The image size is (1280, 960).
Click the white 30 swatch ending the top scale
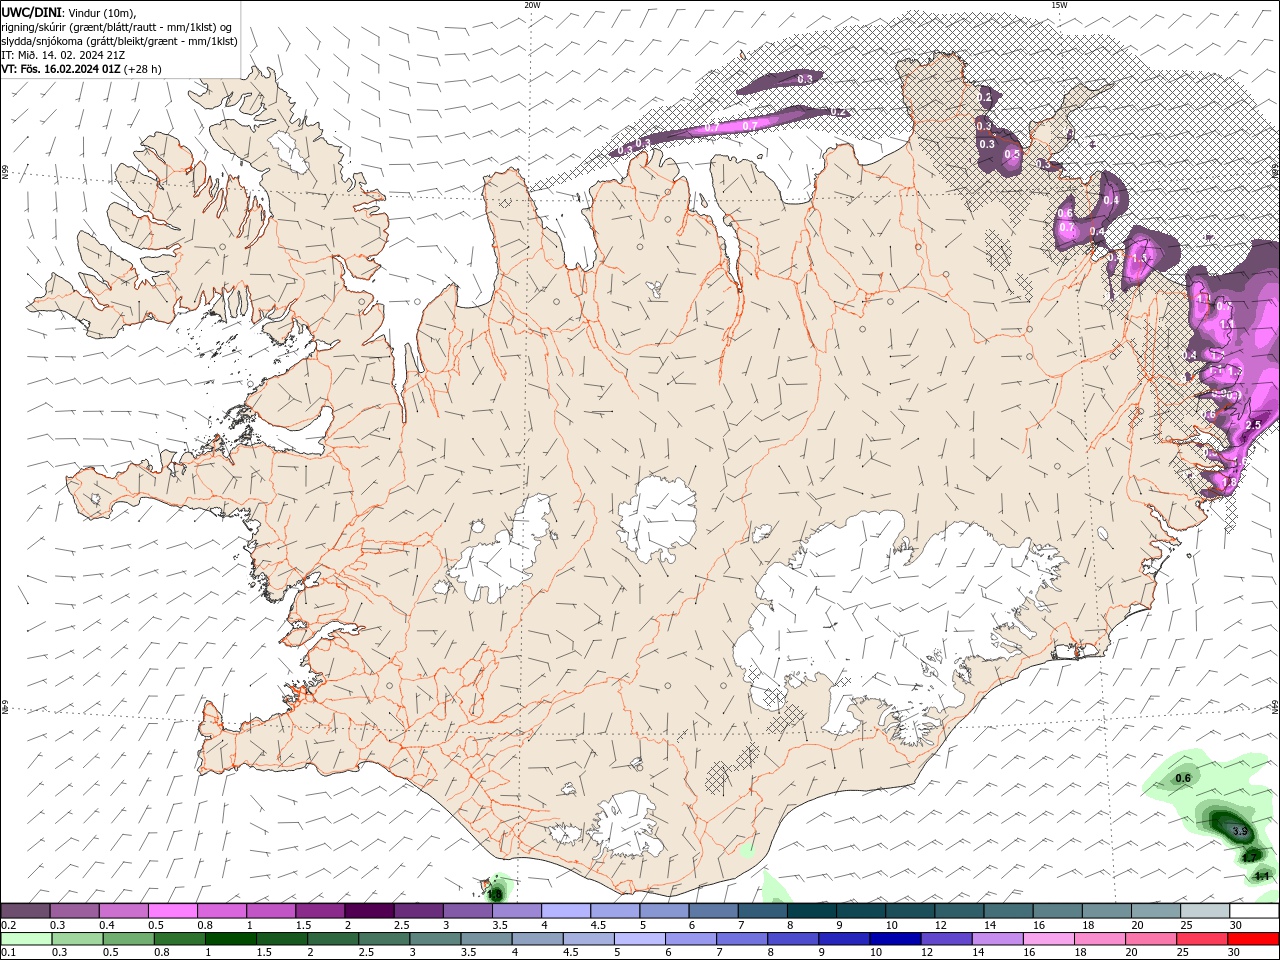pyautogui.click(x=1253, y=911)
